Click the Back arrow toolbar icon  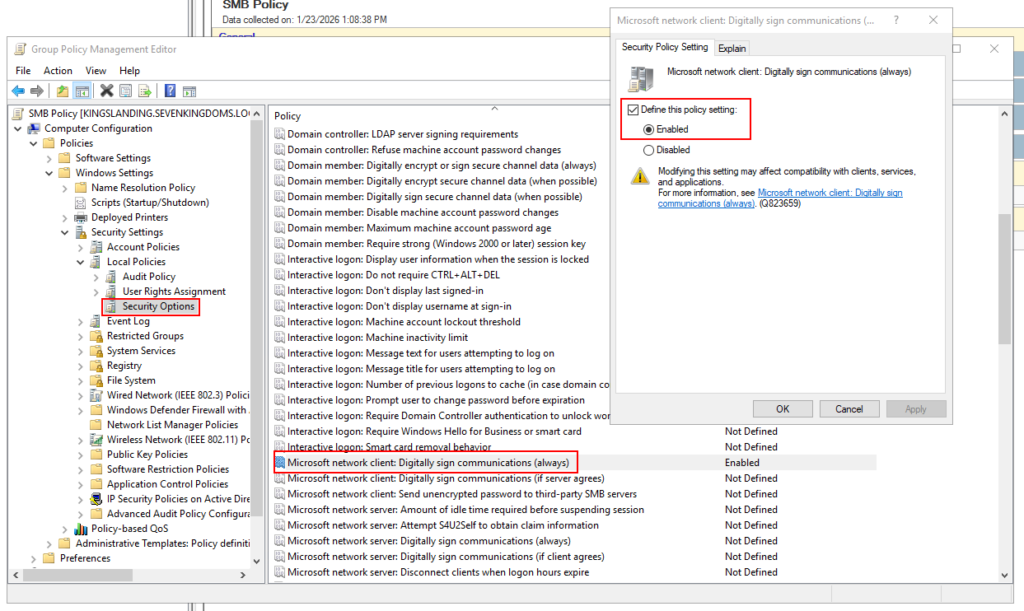coord(18,91)
